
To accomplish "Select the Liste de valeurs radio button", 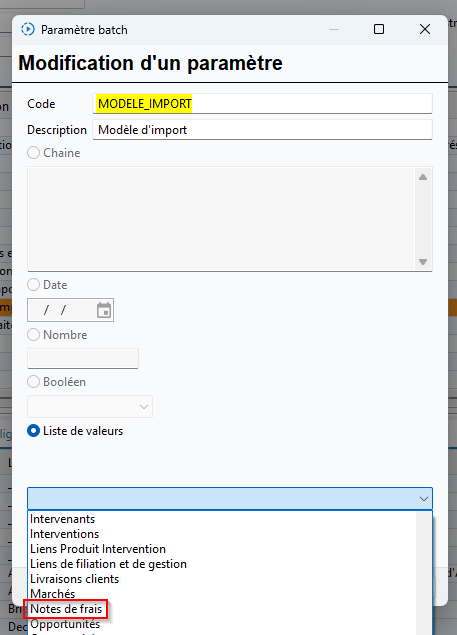I will (x=33, y=431).
